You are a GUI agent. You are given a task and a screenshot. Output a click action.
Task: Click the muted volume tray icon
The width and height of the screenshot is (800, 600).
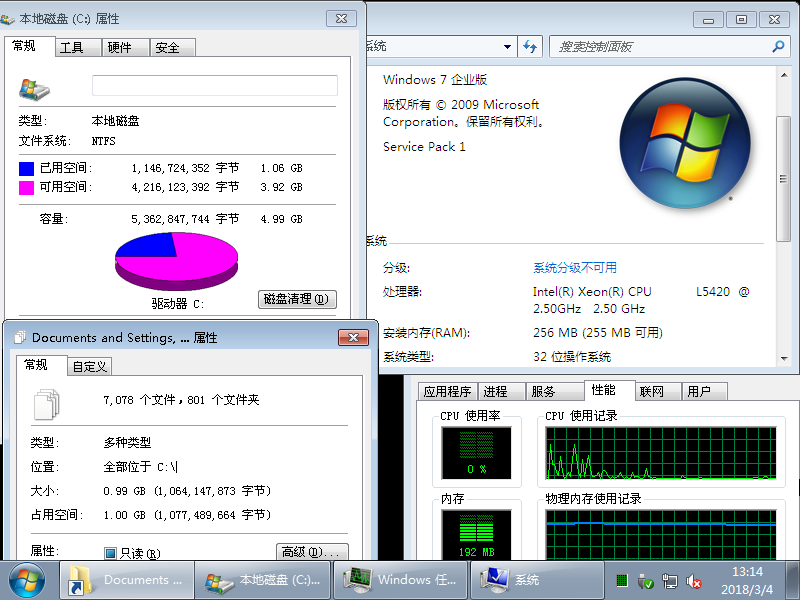(x=693, y=581)
